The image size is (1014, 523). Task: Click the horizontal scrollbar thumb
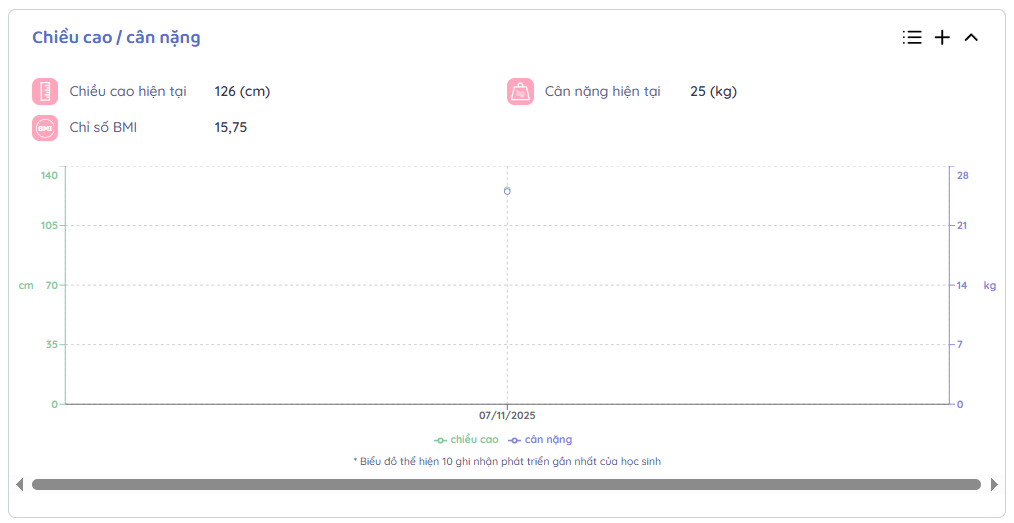pyautogui.click(x=506, y=485)
